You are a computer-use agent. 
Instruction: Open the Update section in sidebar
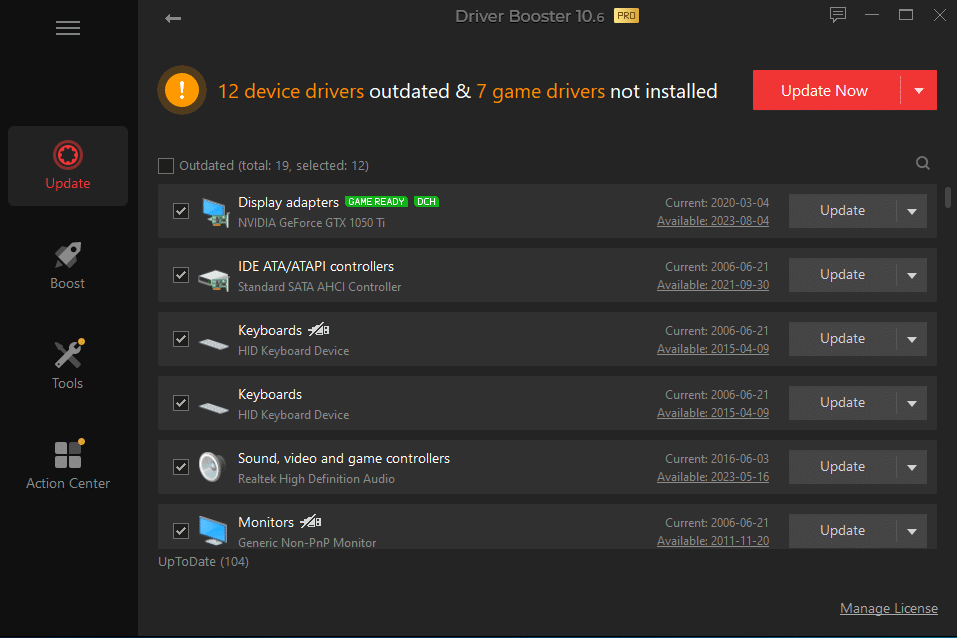click(68, 166)
